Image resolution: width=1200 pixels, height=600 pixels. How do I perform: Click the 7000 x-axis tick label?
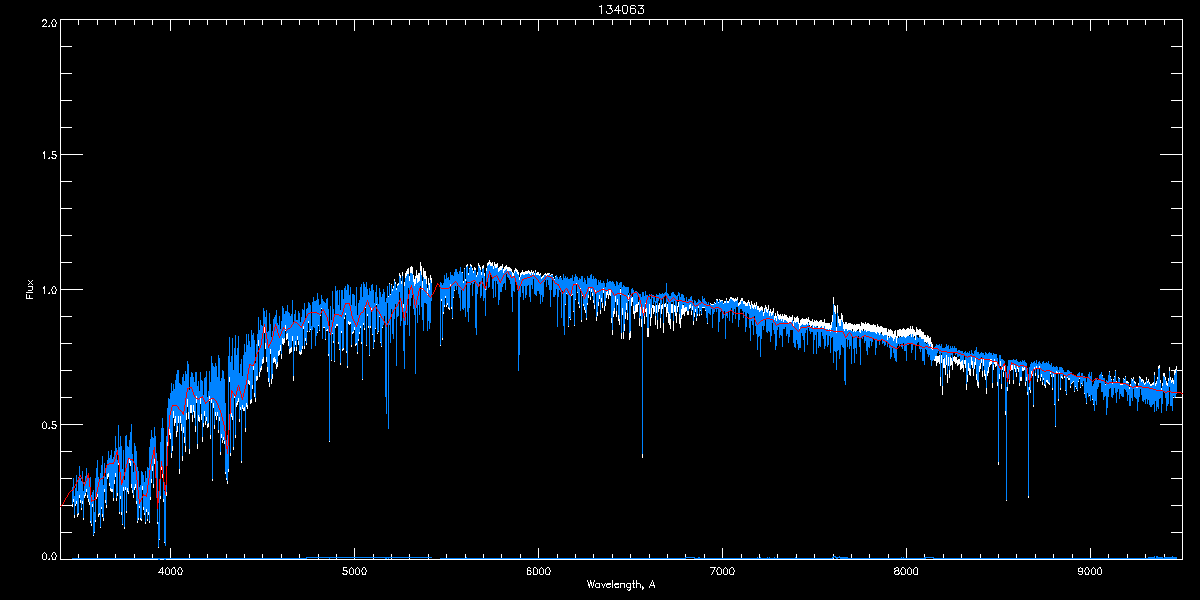click(x=722, y=572)
